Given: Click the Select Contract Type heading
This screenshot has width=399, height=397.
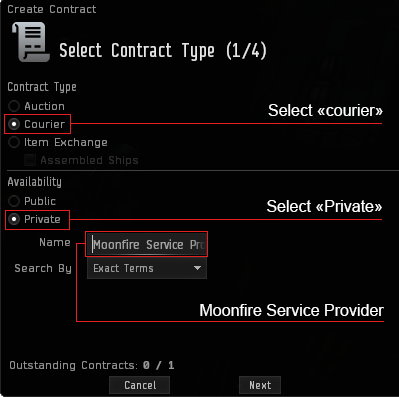Looking at the screenshot, I should pyautogui.click(x=163, y=51).
